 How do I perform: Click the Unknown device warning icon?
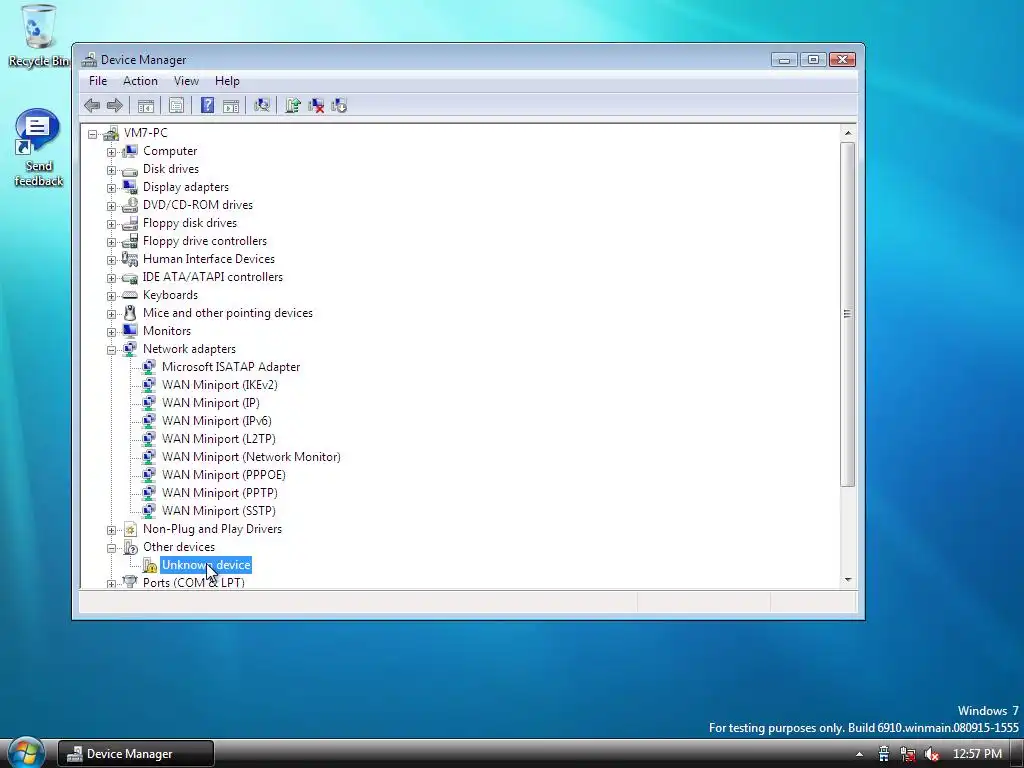pyautogui.click(x=150, y=565)
